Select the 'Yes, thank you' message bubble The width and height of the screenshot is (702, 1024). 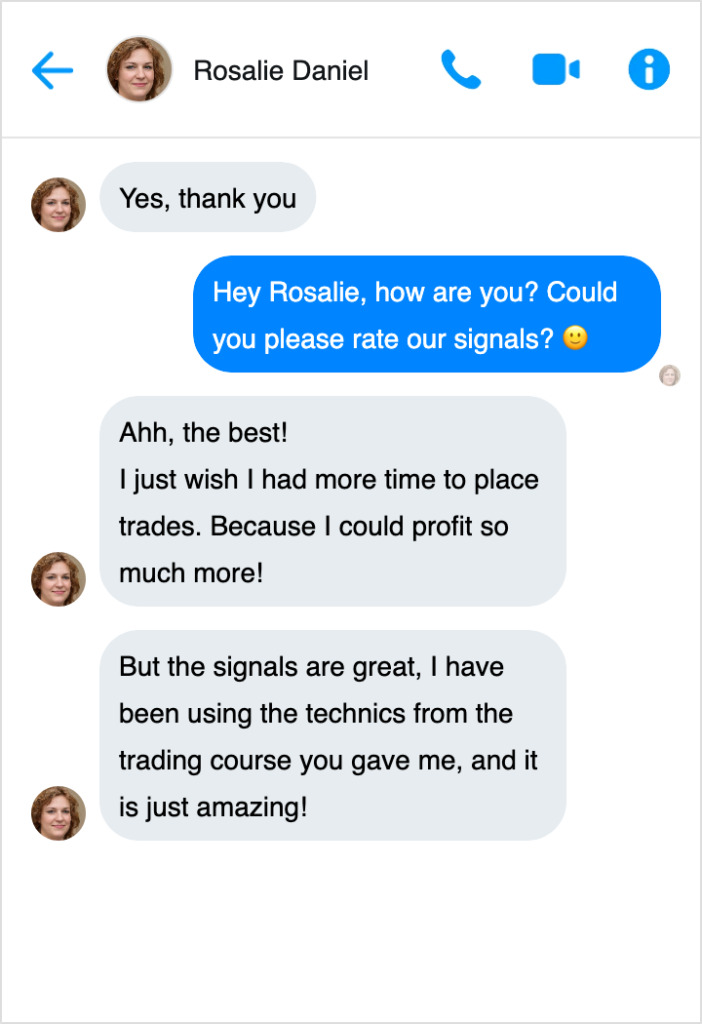click(208, 198)
